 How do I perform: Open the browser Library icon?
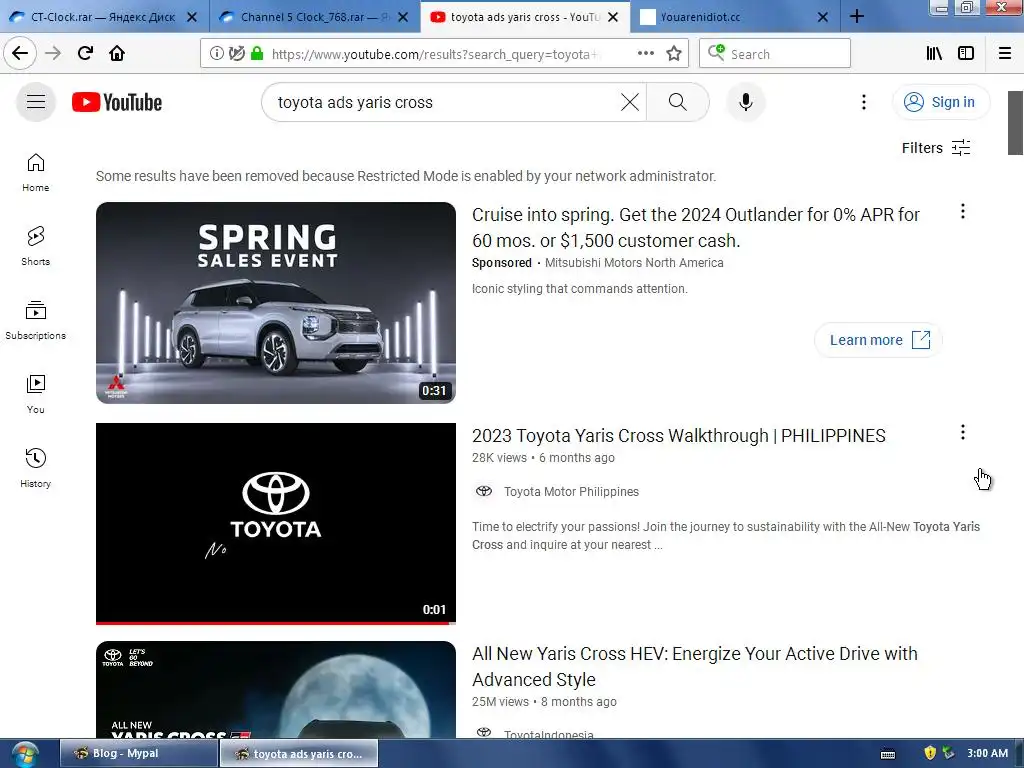(x=934, y=54)
